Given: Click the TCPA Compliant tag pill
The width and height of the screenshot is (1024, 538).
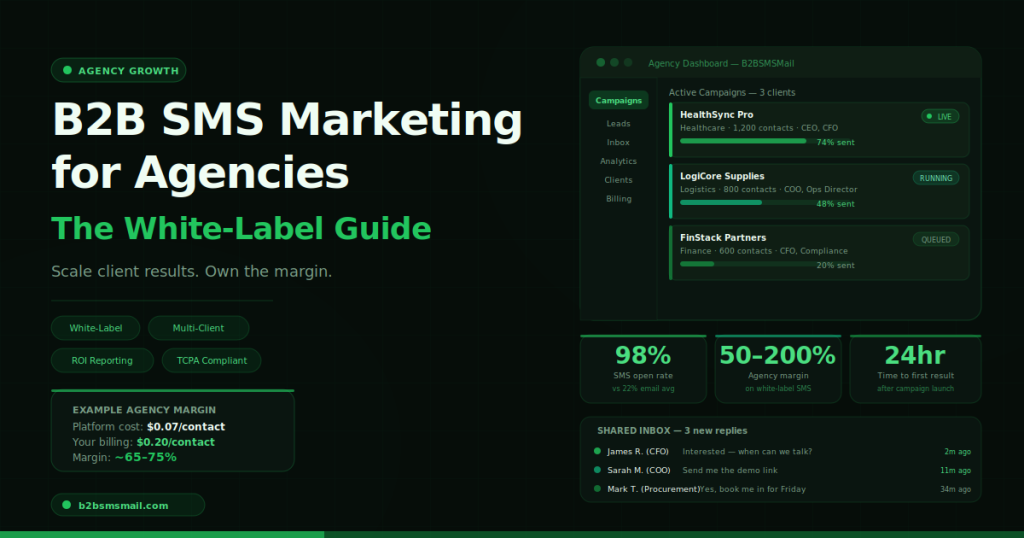Looking at the screenshot, I should pos(212,360).
